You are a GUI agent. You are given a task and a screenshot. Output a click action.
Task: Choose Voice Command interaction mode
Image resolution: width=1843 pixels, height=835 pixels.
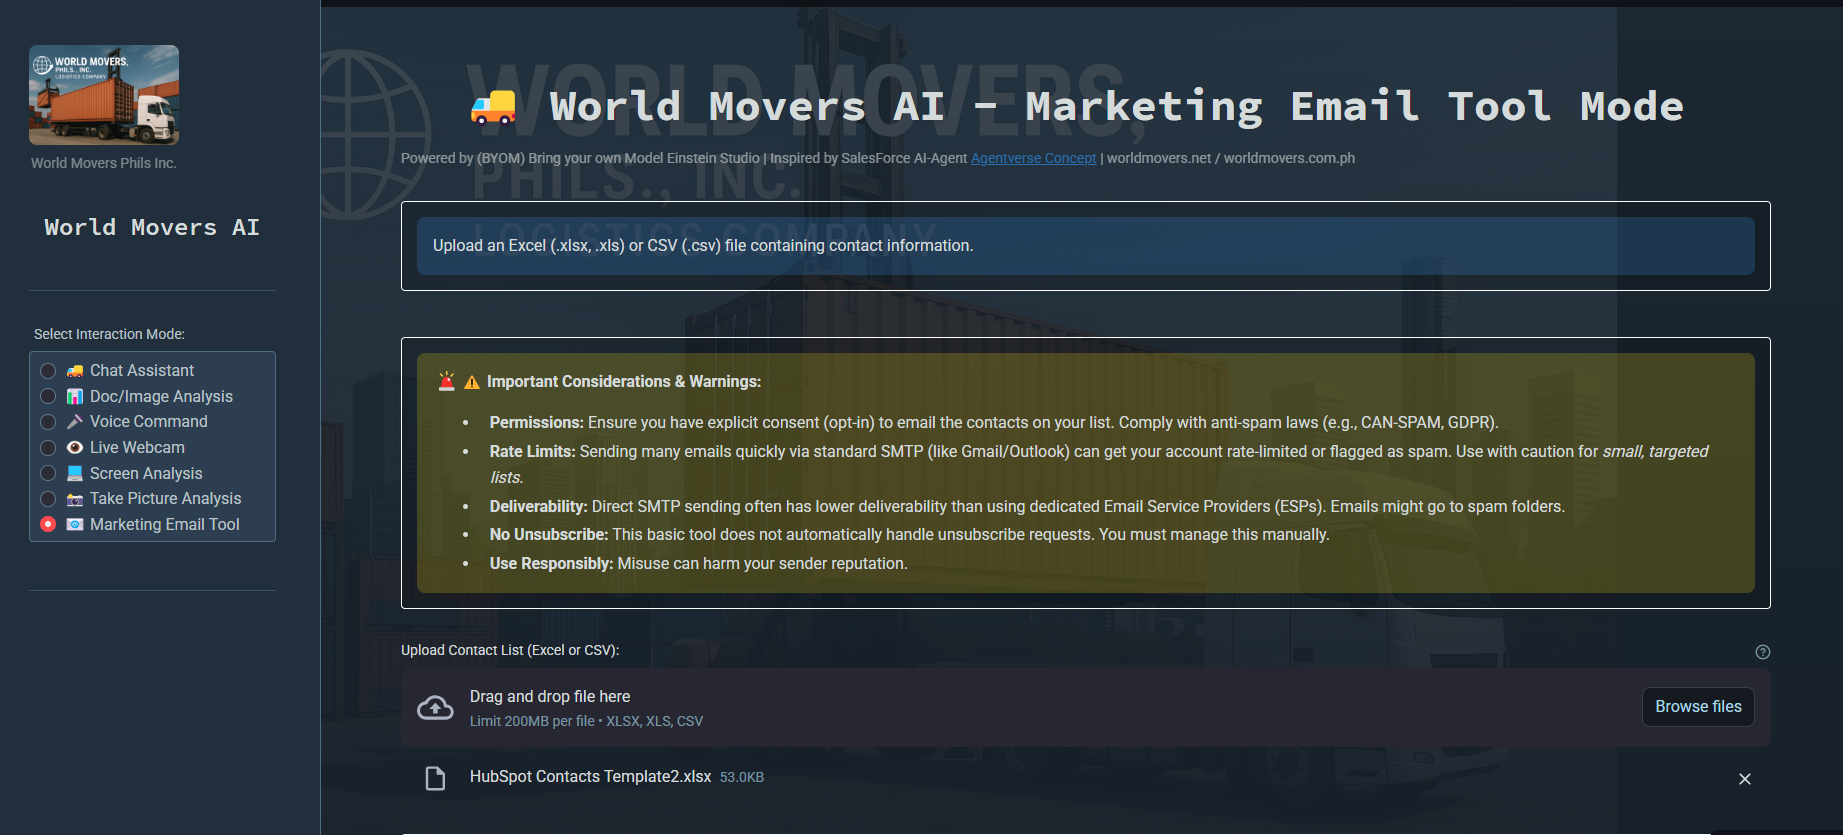pyautogui.click(x=48, y=422)
